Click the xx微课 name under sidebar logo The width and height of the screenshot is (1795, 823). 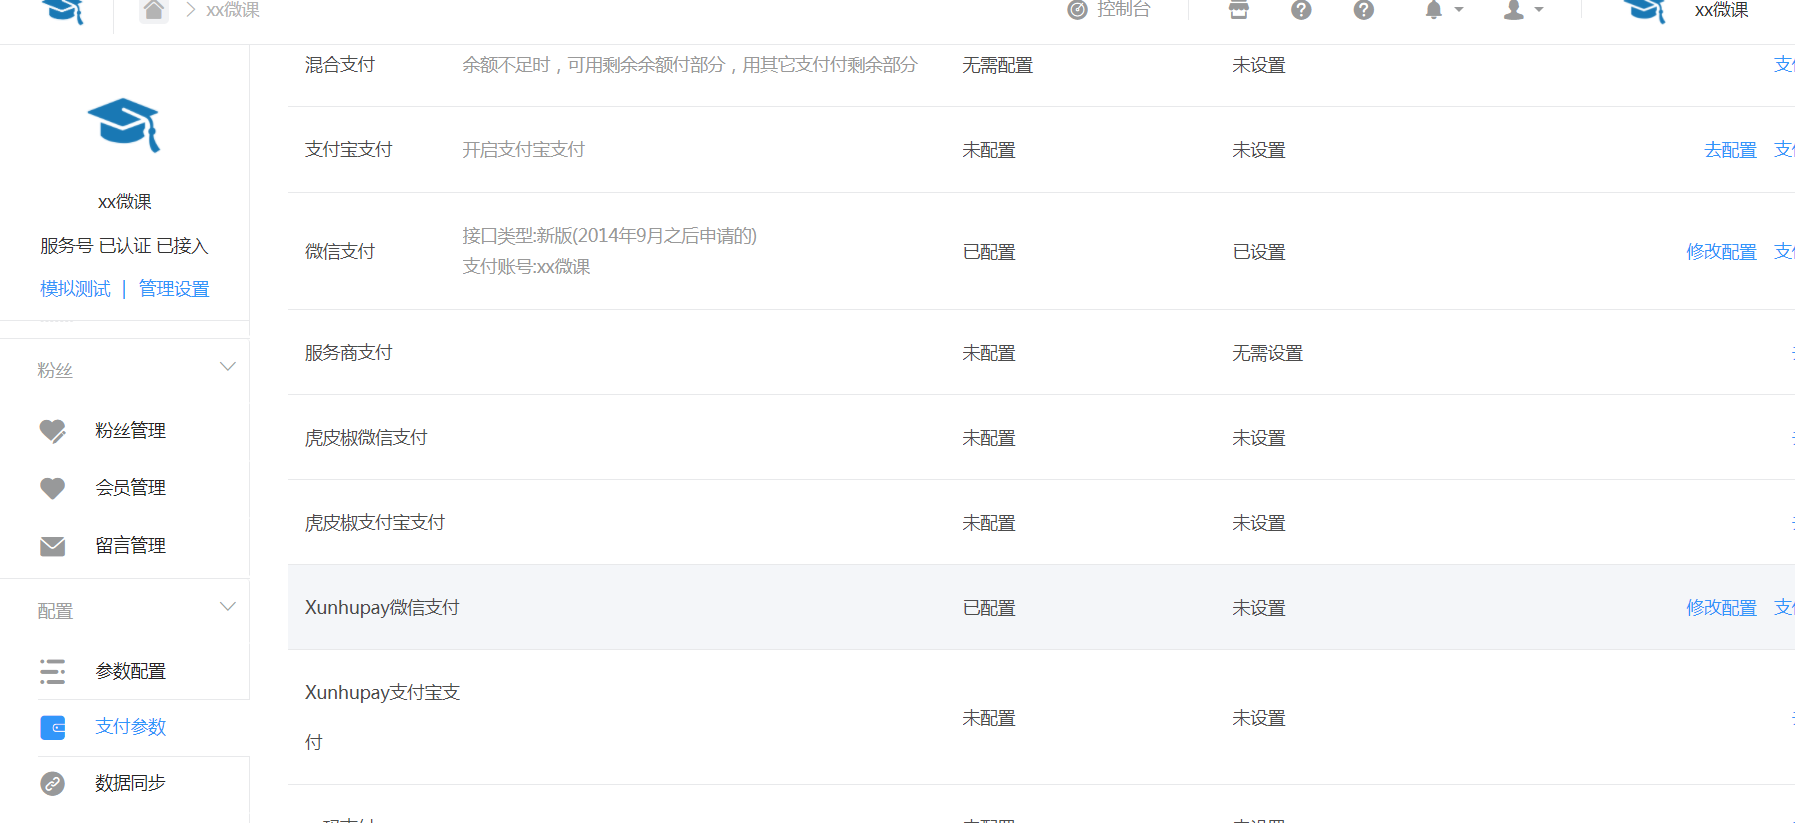[x=124, y=202]
